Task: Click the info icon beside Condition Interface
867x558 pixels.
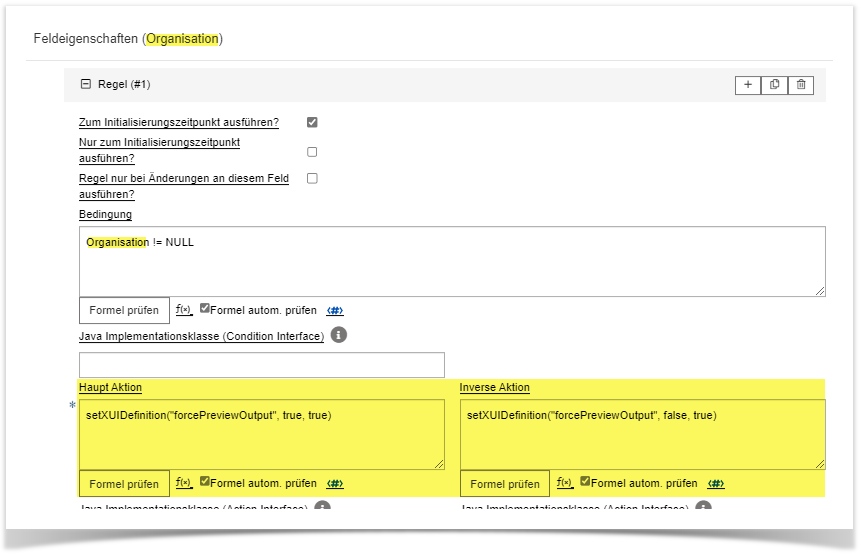Action: 338,336
